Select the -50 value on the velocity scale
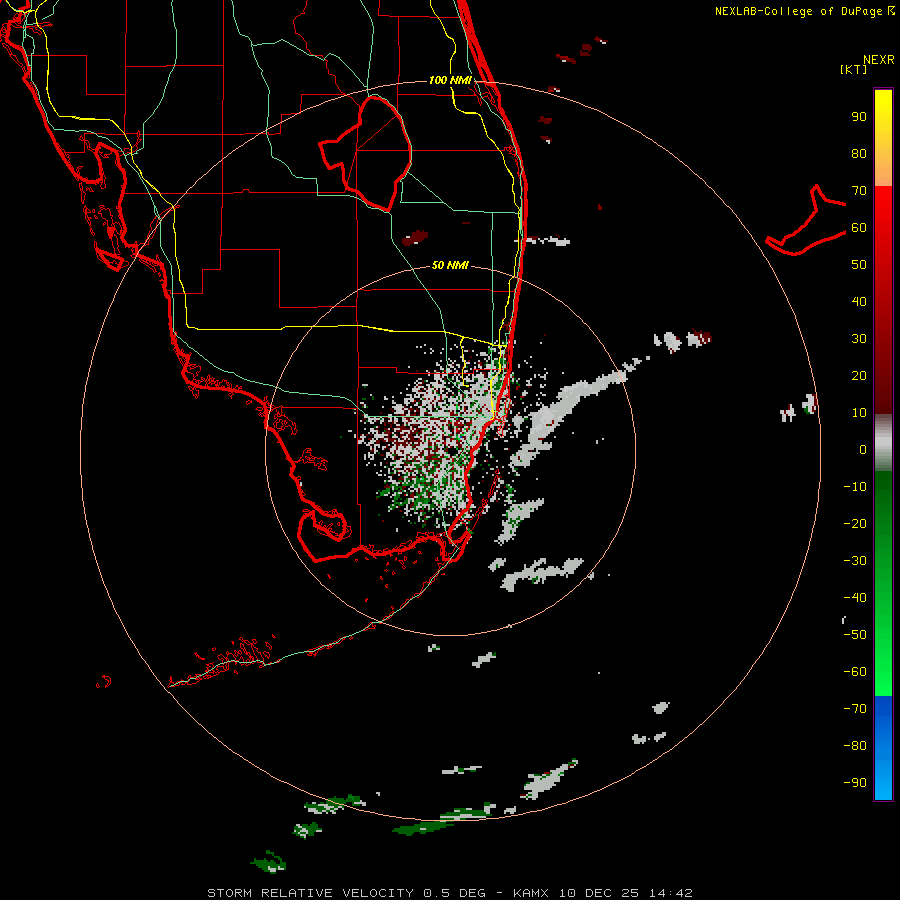This screenshot has height=900, width=900. click(855, 634)
